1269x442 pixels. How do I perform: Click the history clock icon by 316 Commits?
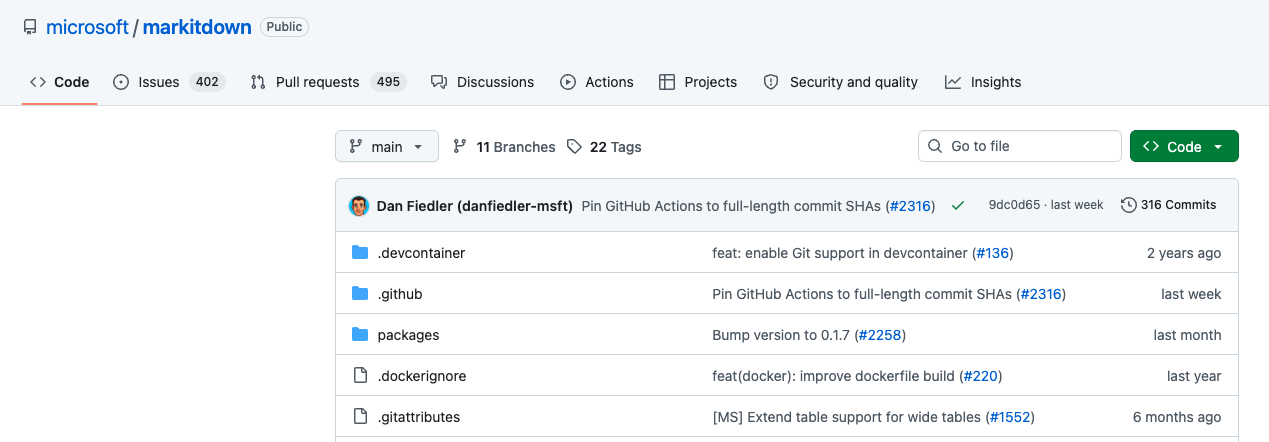tap(1129, 205)
